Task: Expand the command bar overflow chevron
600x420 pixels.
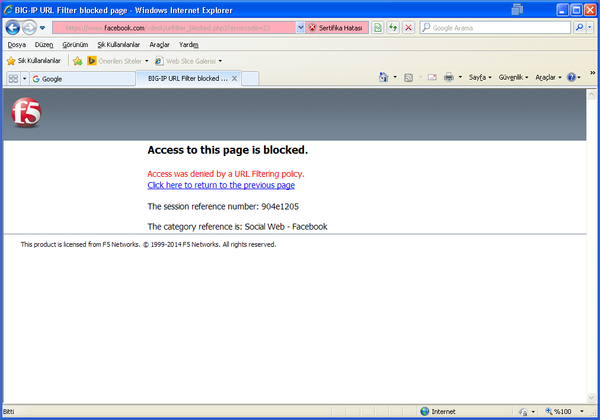Action: pyautogui.click(x=592, y=73)
